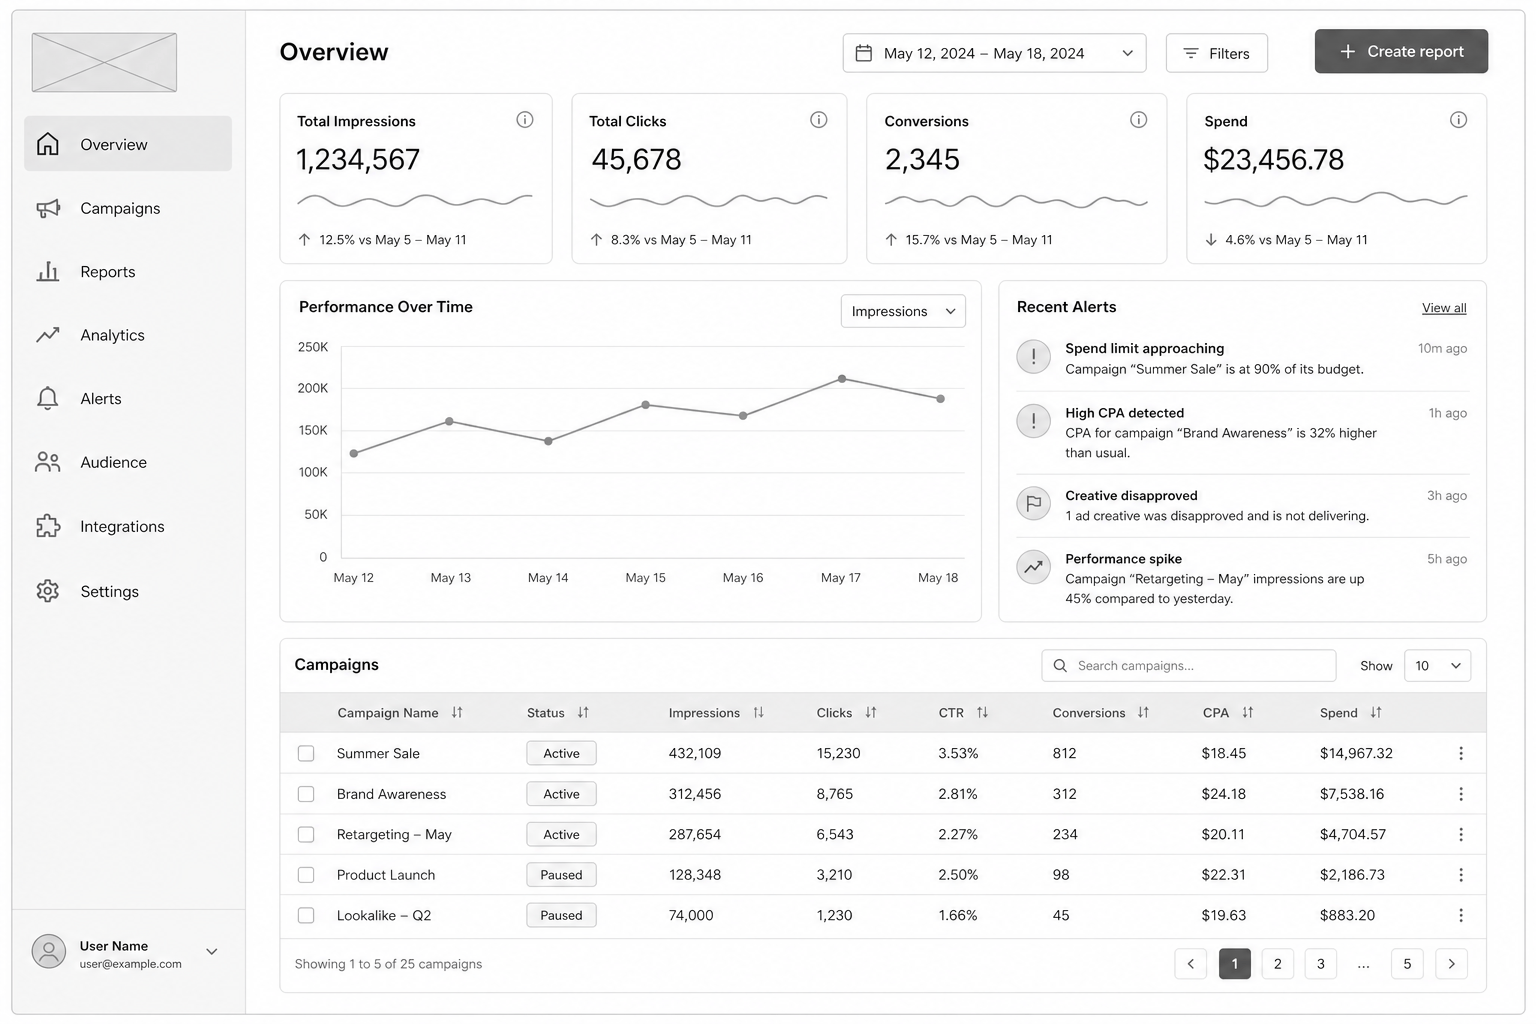Image resolution: width=1536 pixels, height=1024 pixels.
Task: Go to page 3 of campaigns
Action: click(1321, 964)
